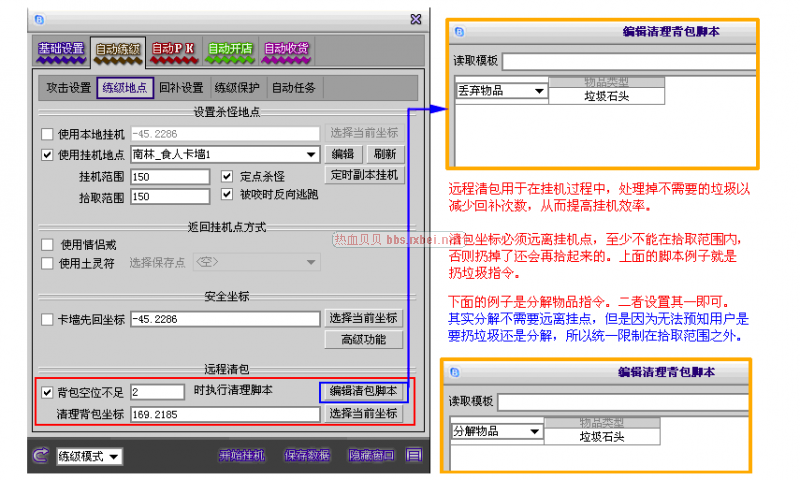Enable the 使用本地挂机 checkbox
This screenshot has width=800, height=480.
tap(47, 134)
